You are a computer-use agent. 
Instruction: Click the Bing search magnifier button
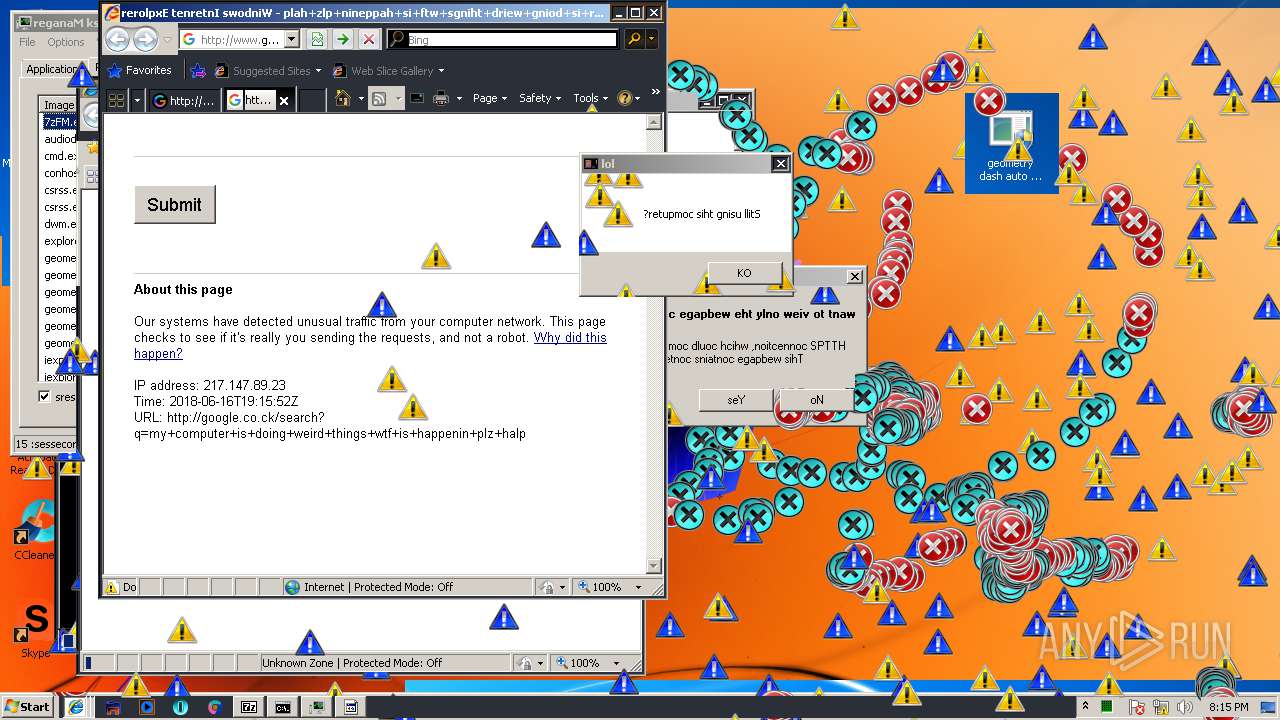tap(634, 39)
